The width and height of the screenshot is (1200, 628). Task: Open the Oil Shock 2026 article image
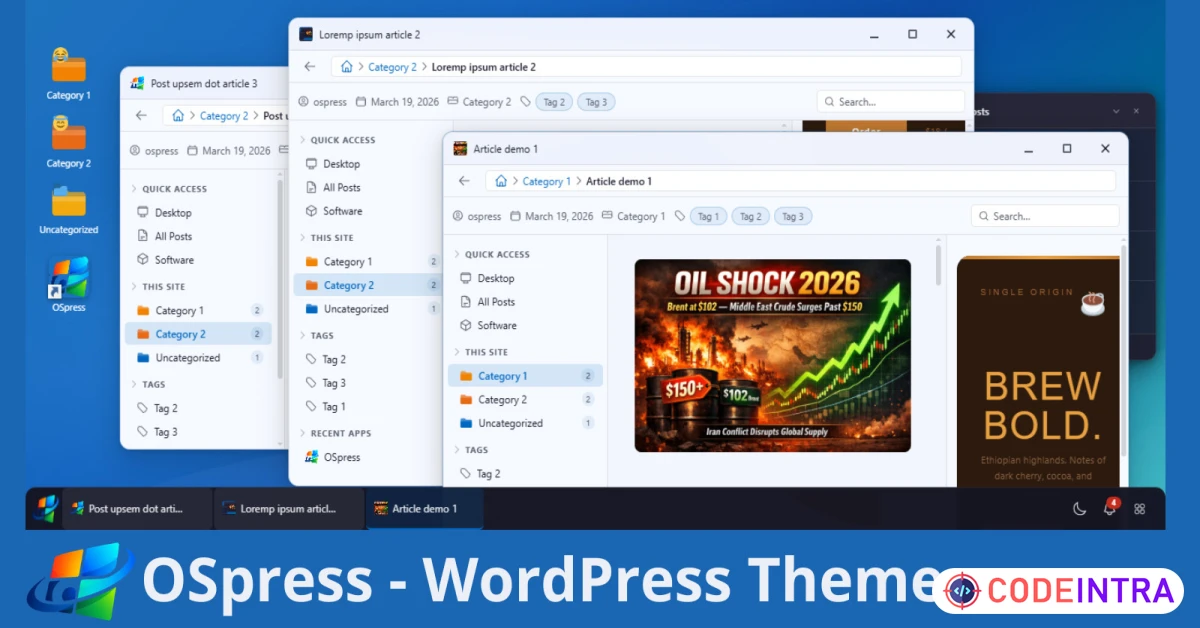(773, 355)
